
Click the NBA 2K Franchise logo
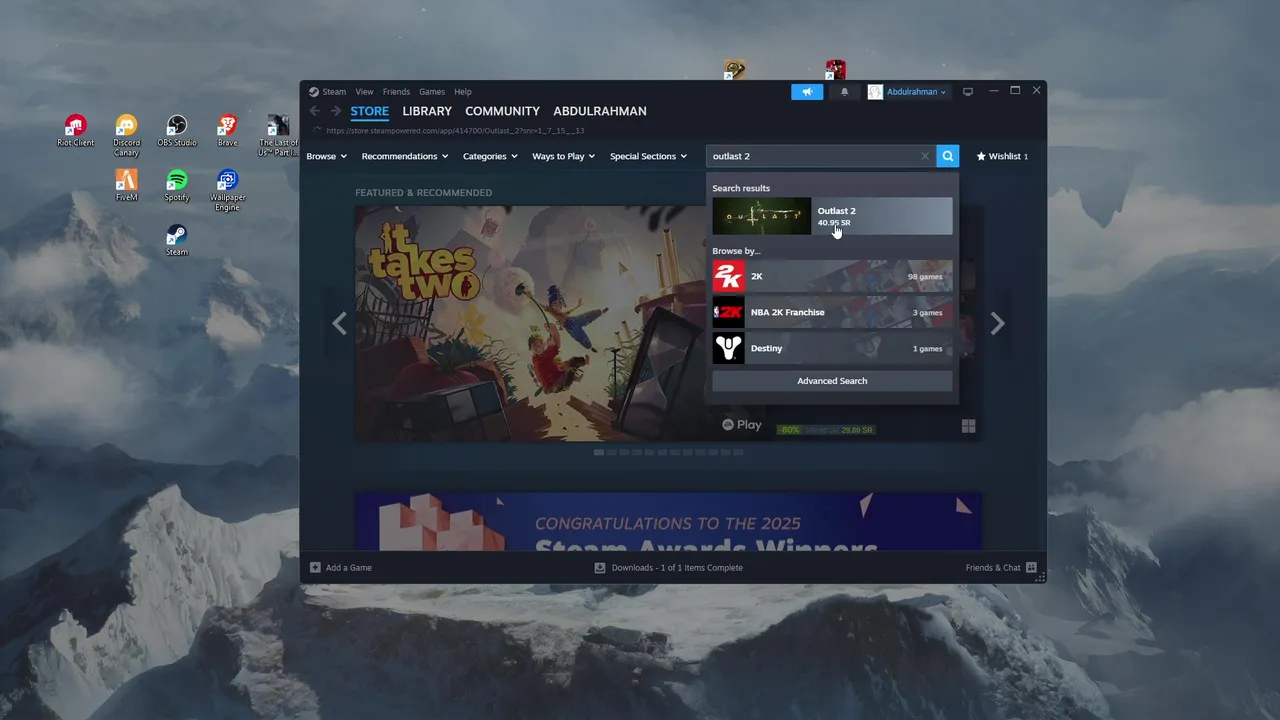pyautogui.click(x=728, y=312)
